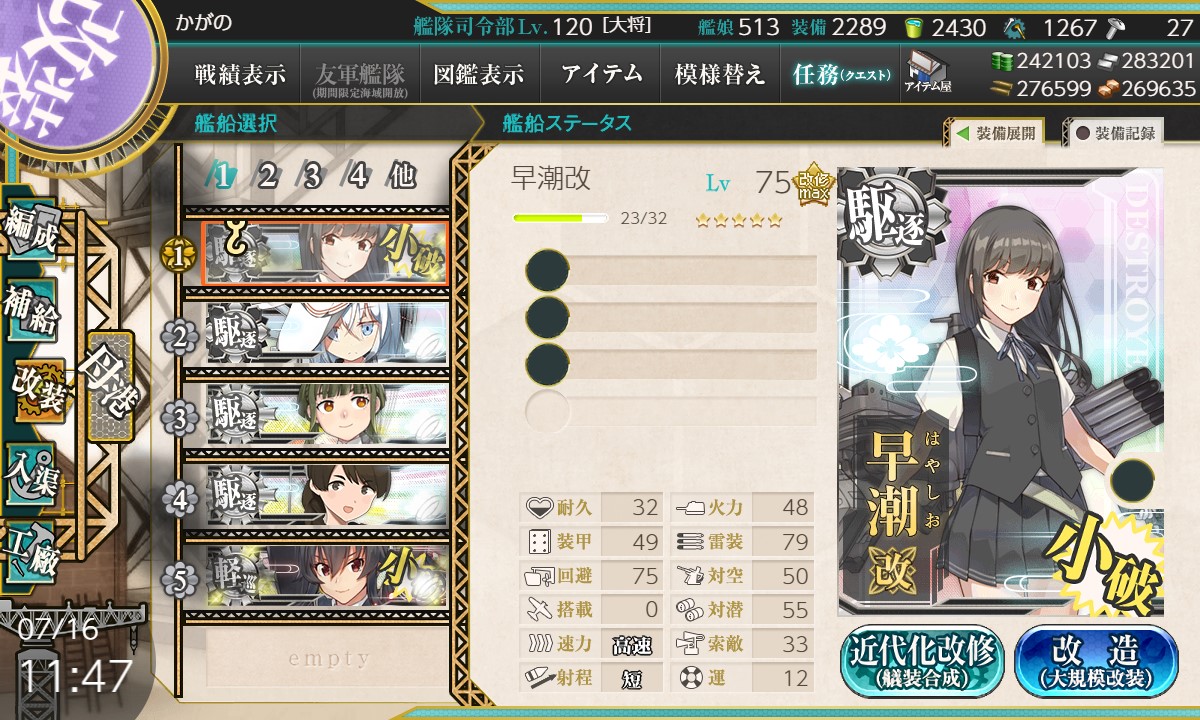The width and height of the screenshot is (1200, 720).
Task: Select the fifth ship light cruiser banner
Action: [326, 575]
